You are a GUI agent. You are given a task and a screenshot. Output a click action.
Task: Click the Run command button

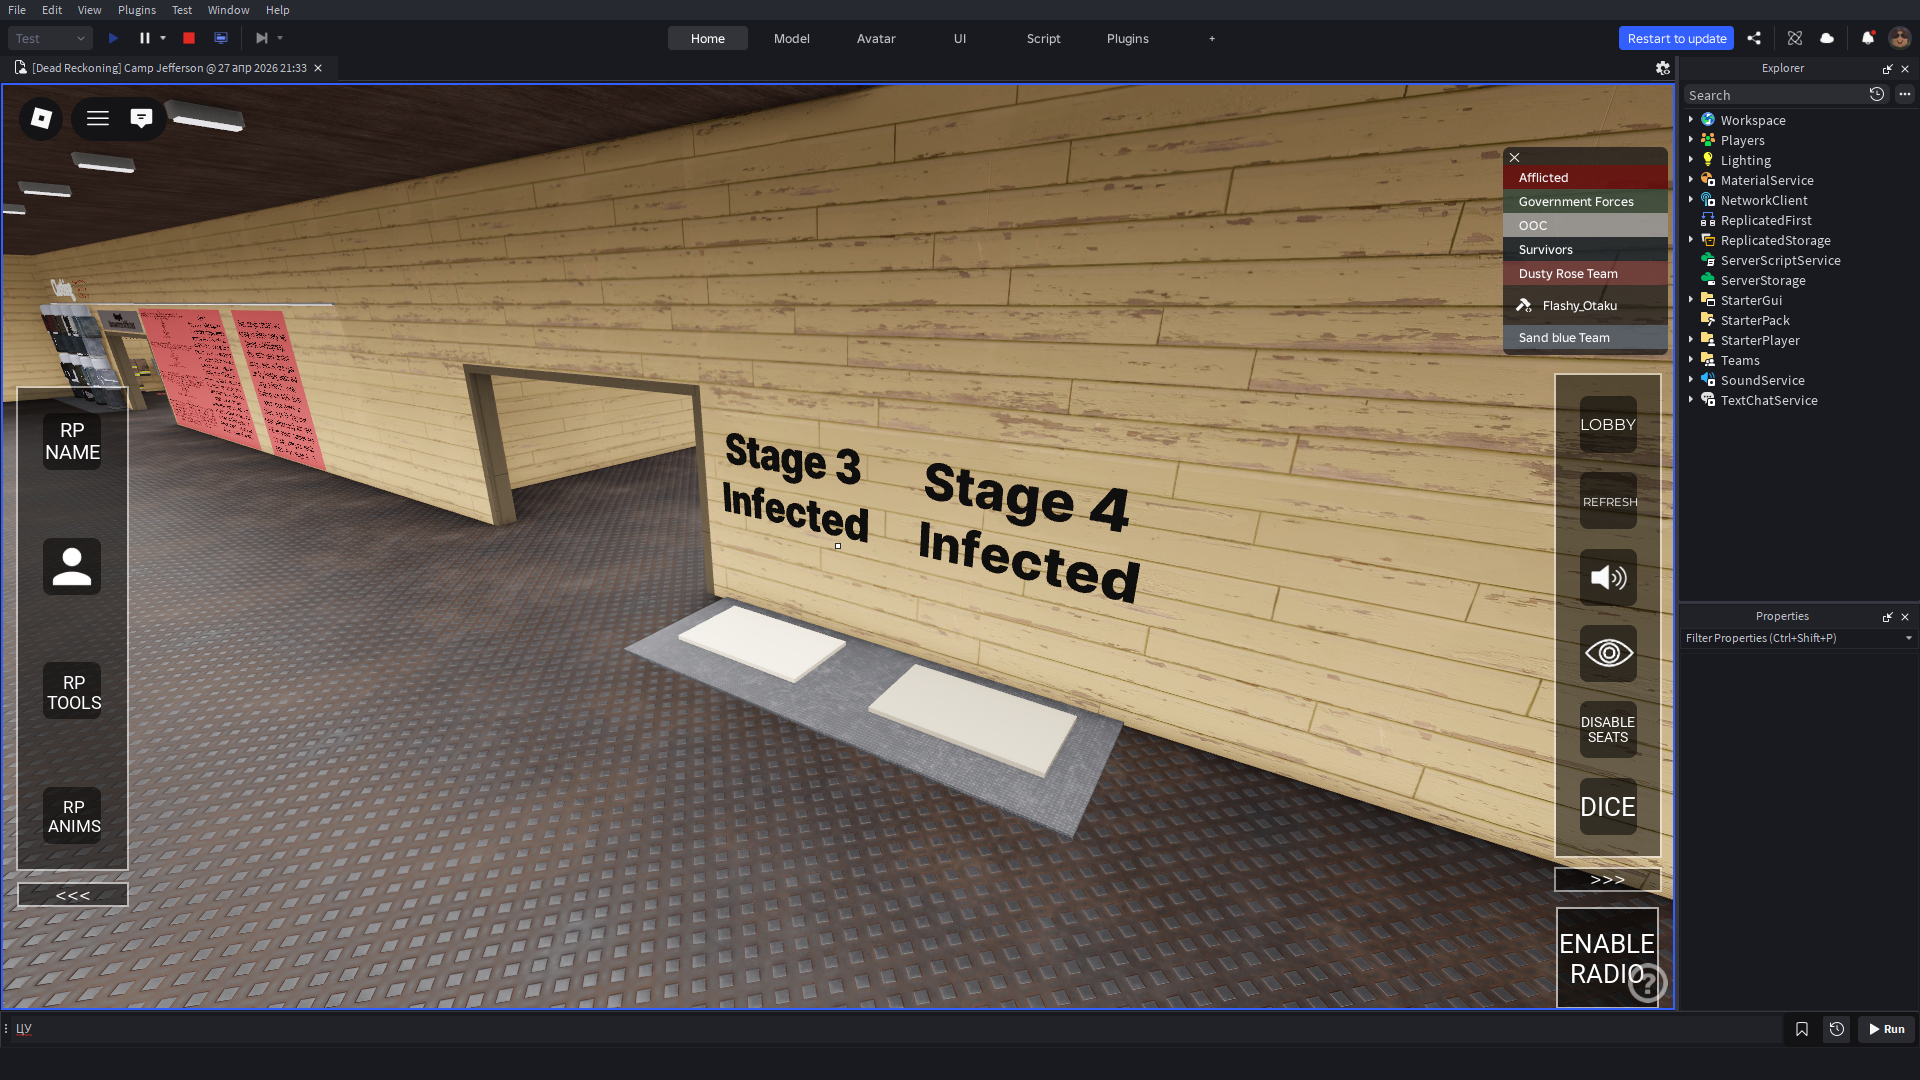(x=1886, y=1029)
